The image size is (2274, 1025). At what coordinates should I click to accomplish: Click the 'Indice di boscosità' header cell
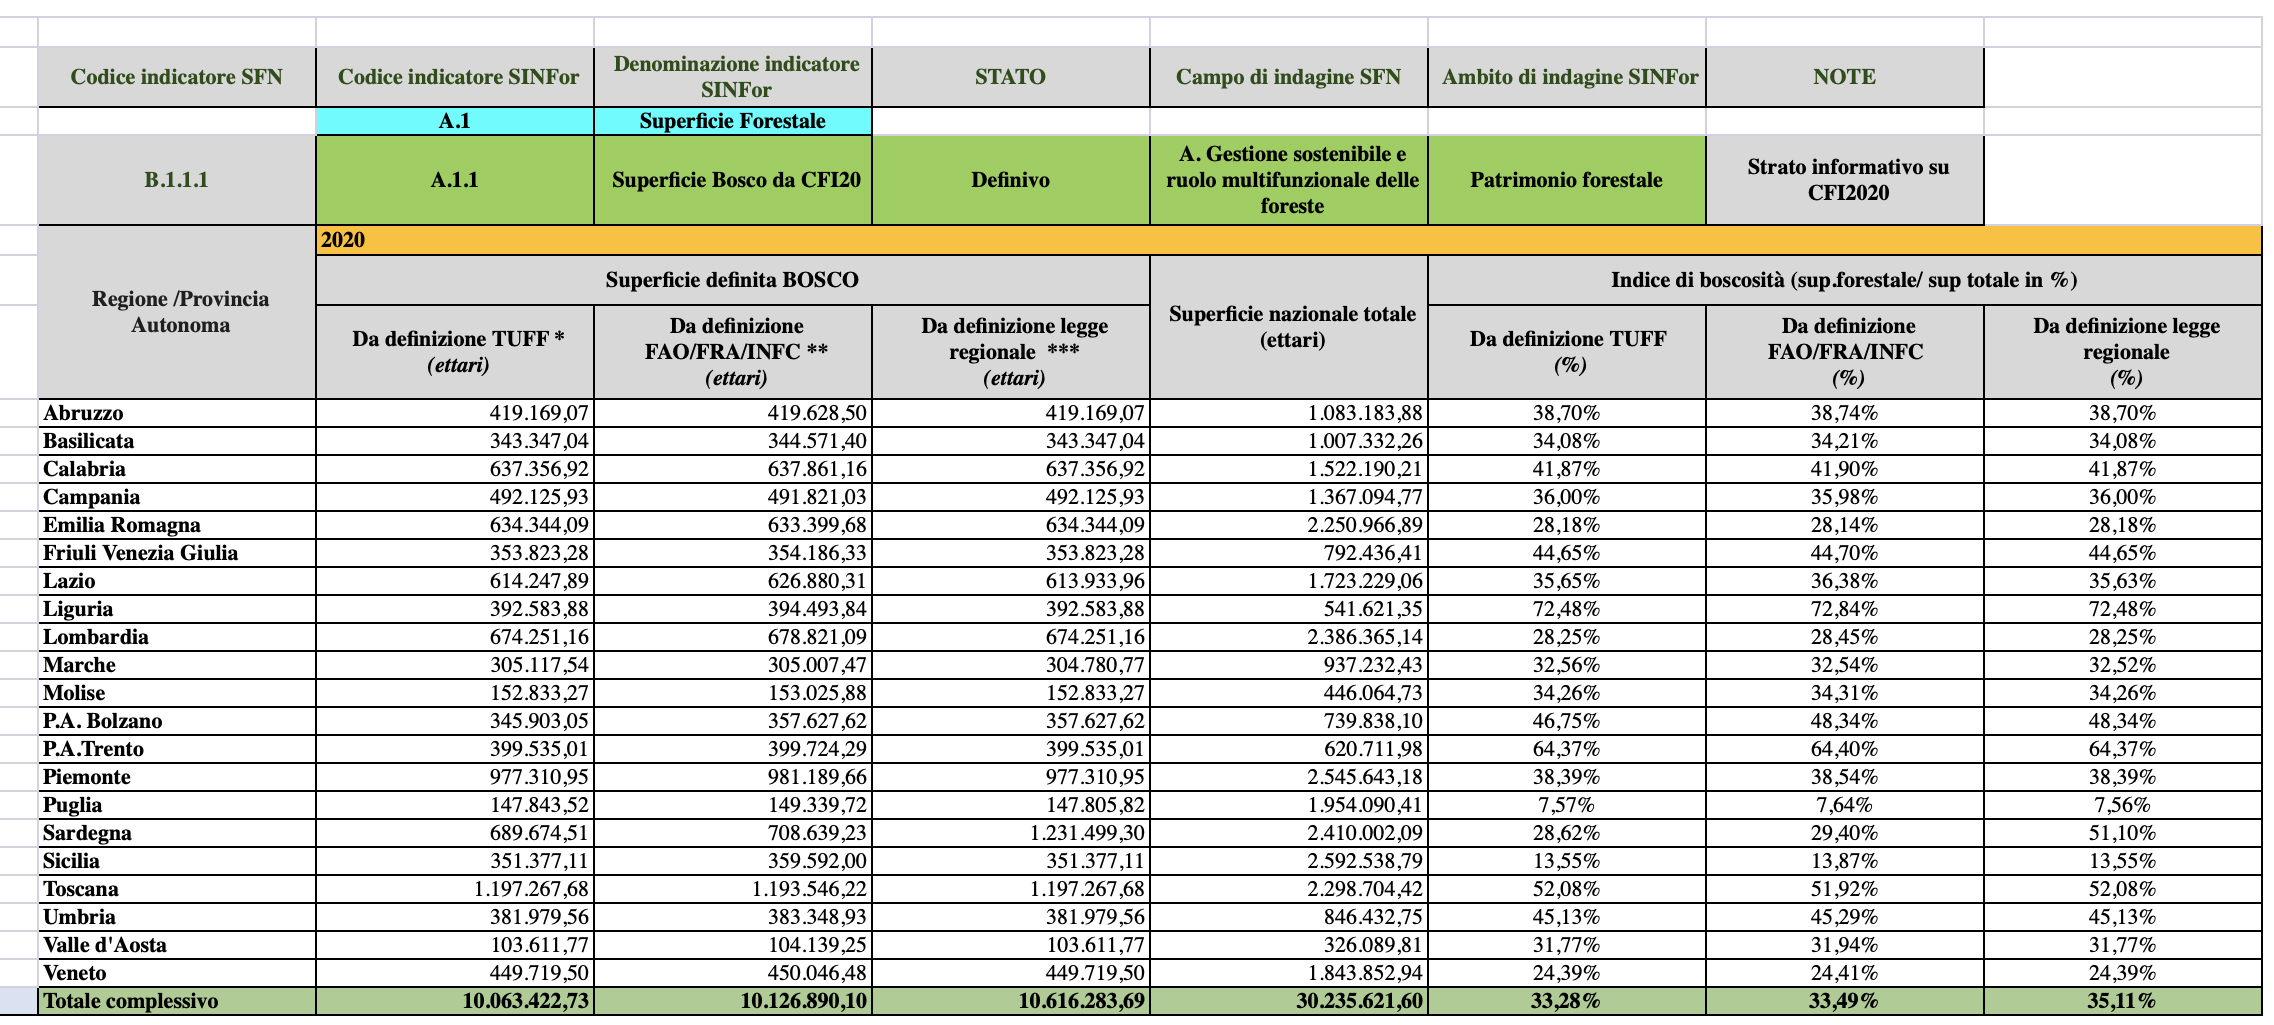point(1844,280)
